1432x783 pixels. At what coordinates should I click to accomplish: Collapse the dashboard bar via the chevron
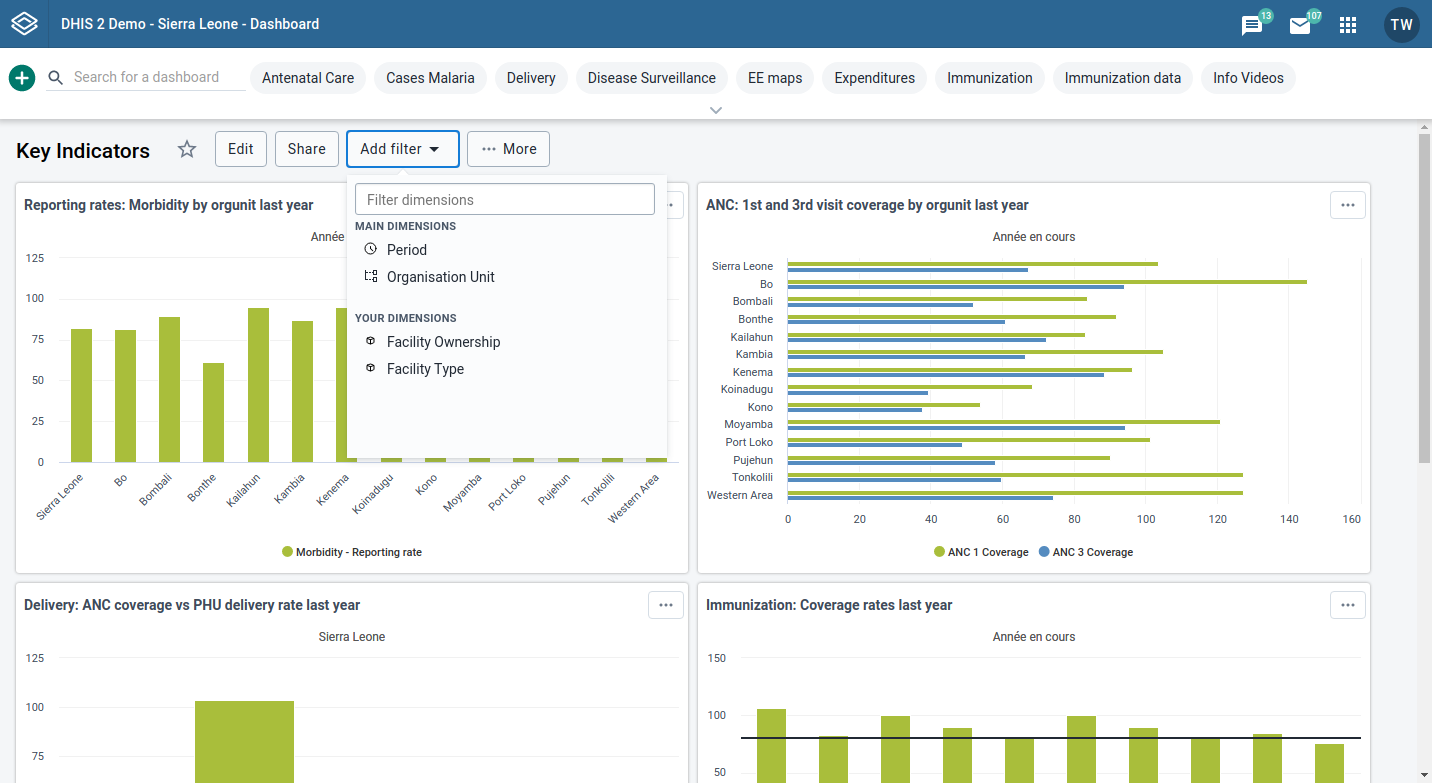(x=715, y=109)
